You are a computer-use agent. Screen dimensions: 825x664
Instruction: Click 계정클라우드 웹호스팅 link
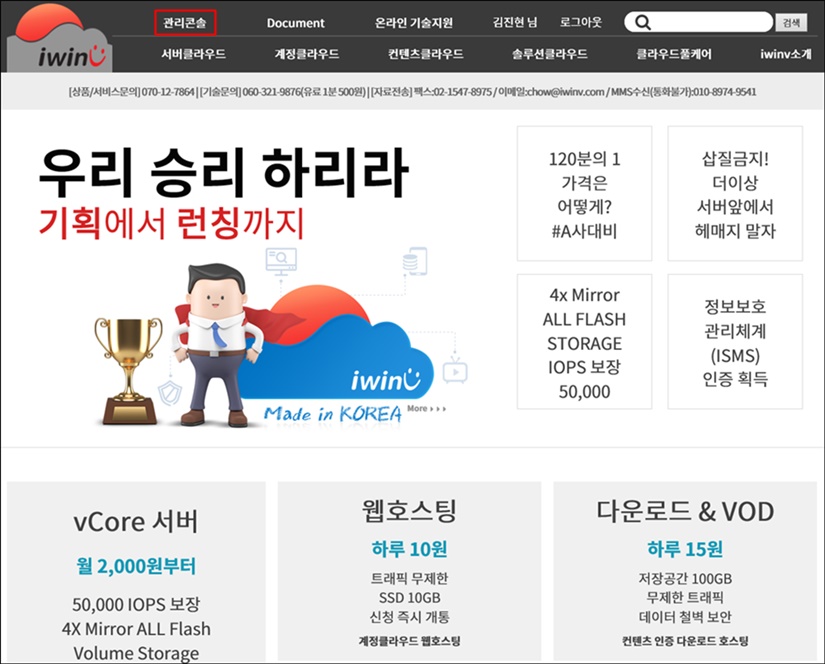click(x=409, y=641)
